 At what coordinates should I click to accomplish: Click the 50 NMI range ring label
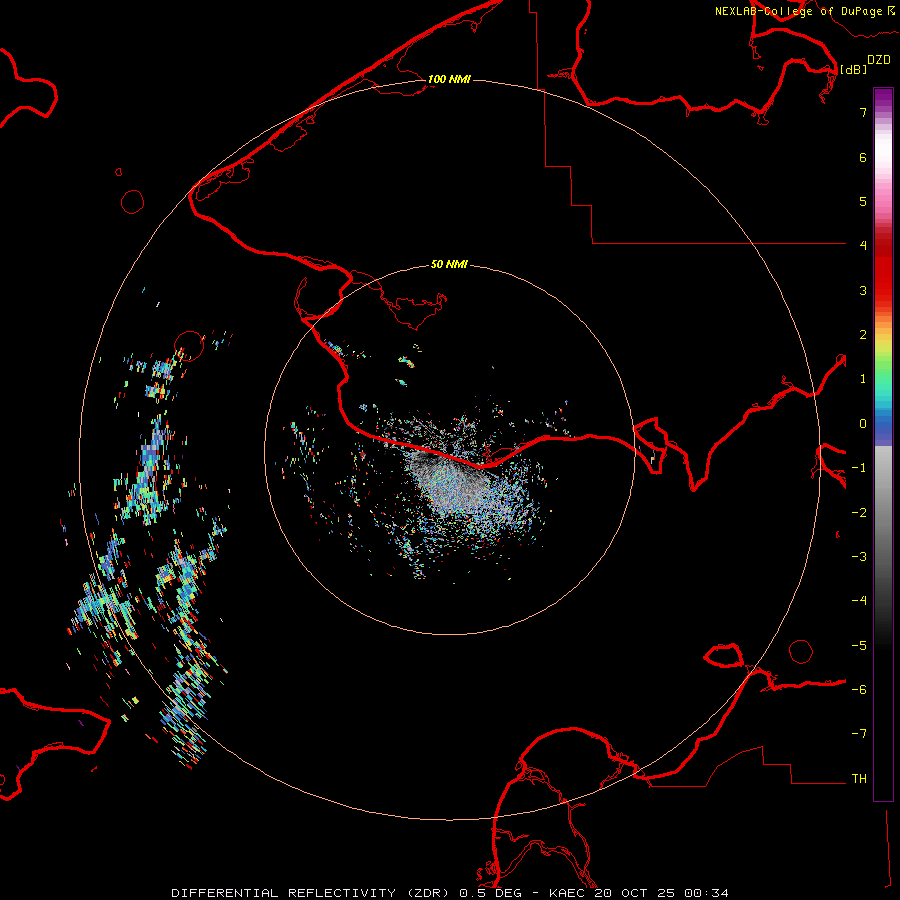click(449, 264)
